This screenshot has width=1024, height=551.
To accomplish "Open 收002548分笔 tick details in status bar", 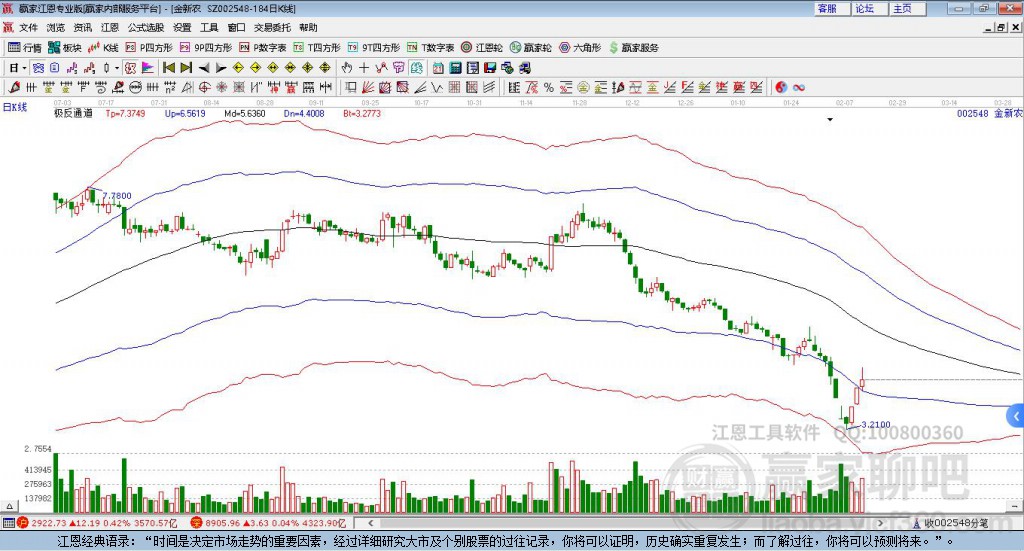I will point(950,523).
